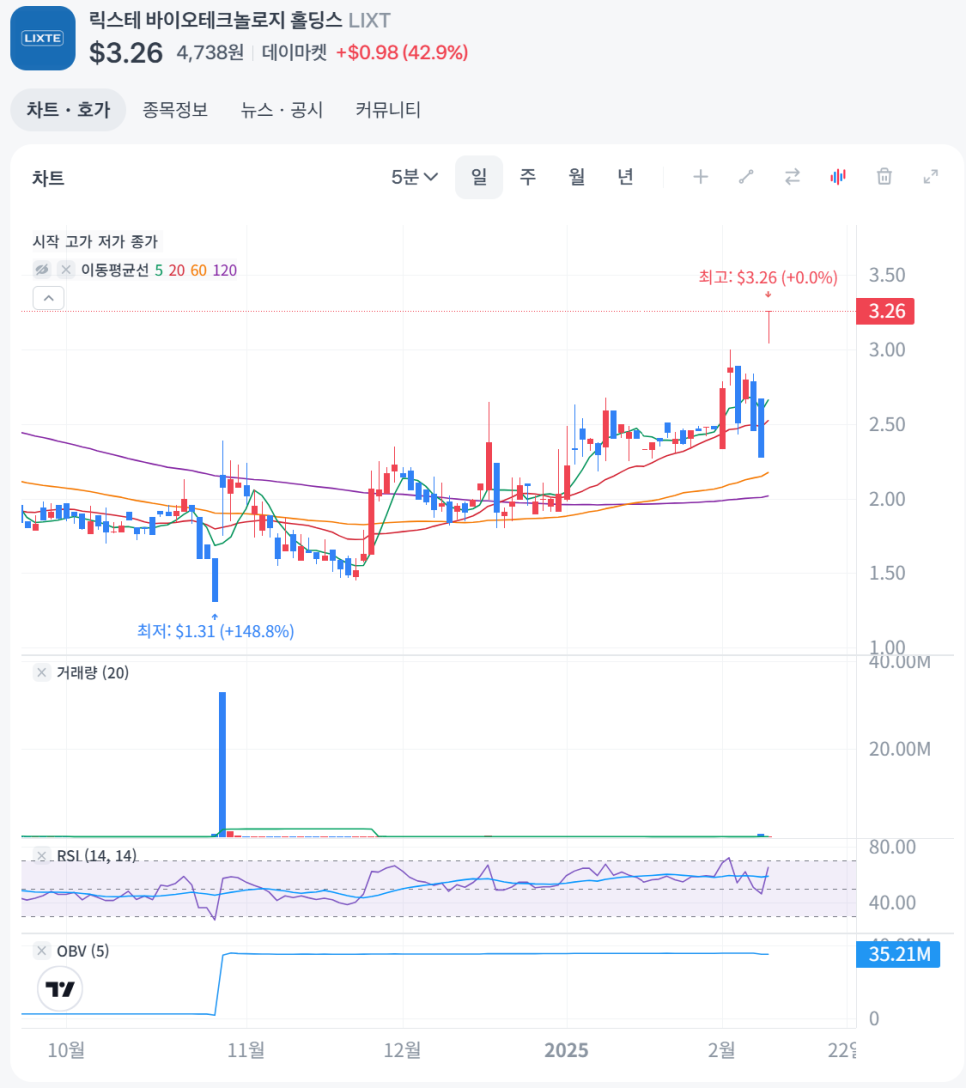Click the 20.00M volume axis label
The width and height of the screenshot is (966, 1088).
(x=899, y=749)
